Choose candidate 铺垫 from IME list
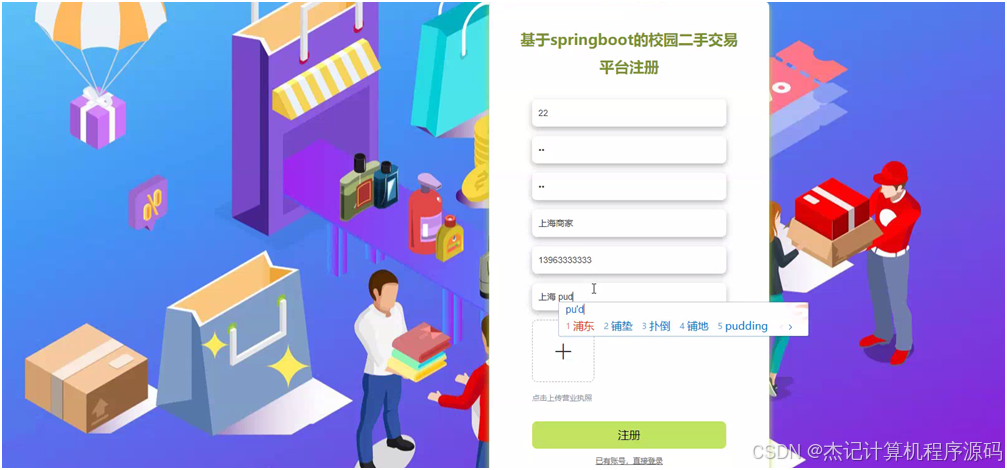 point(618,326)
